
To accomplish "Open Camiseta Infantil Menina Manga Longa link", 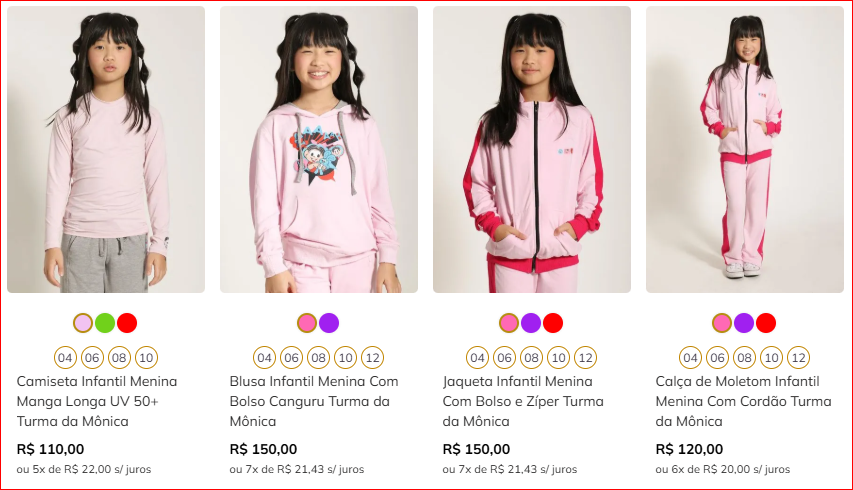I will click(x=97, y=401).
